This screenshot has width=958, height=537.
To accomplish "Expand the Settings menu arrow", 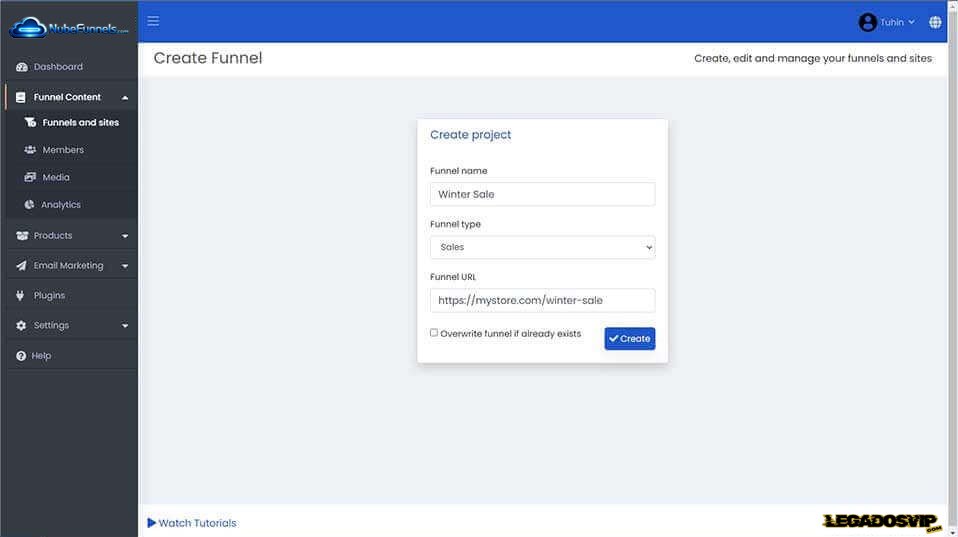I will (x=125, y=326).
